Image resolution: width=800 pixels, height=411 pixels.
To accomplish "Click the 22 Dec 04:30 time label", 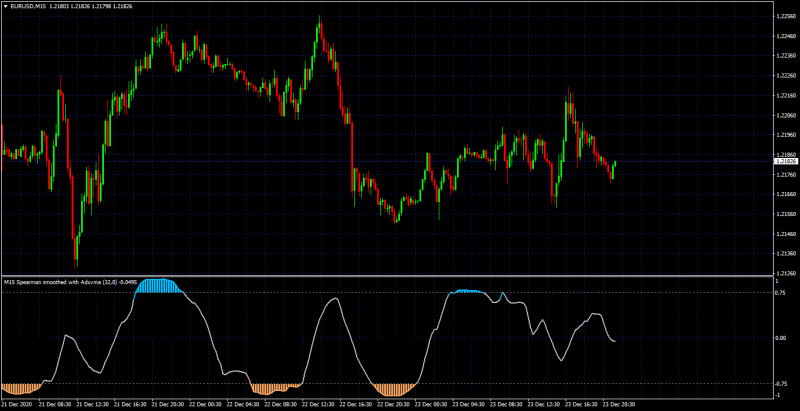I will point(244,403).
